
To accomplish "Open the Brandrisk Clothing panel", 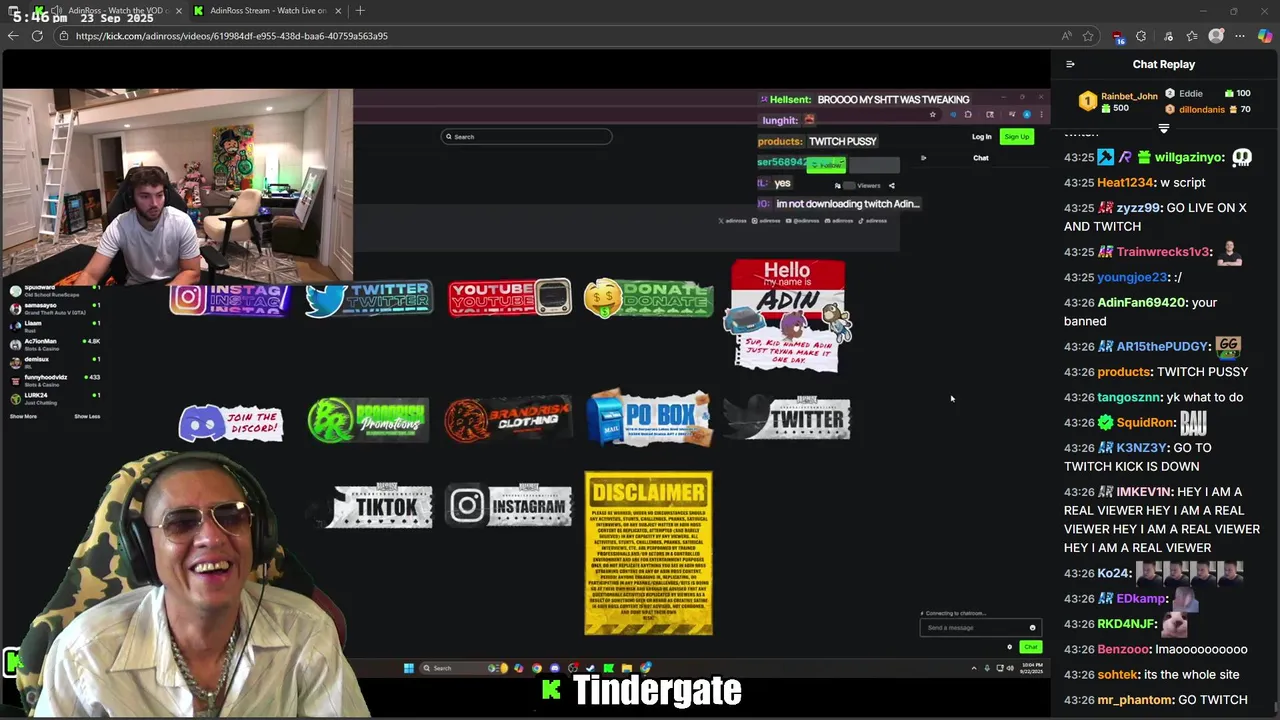I will pyautogui.click(x=508, y=420).
